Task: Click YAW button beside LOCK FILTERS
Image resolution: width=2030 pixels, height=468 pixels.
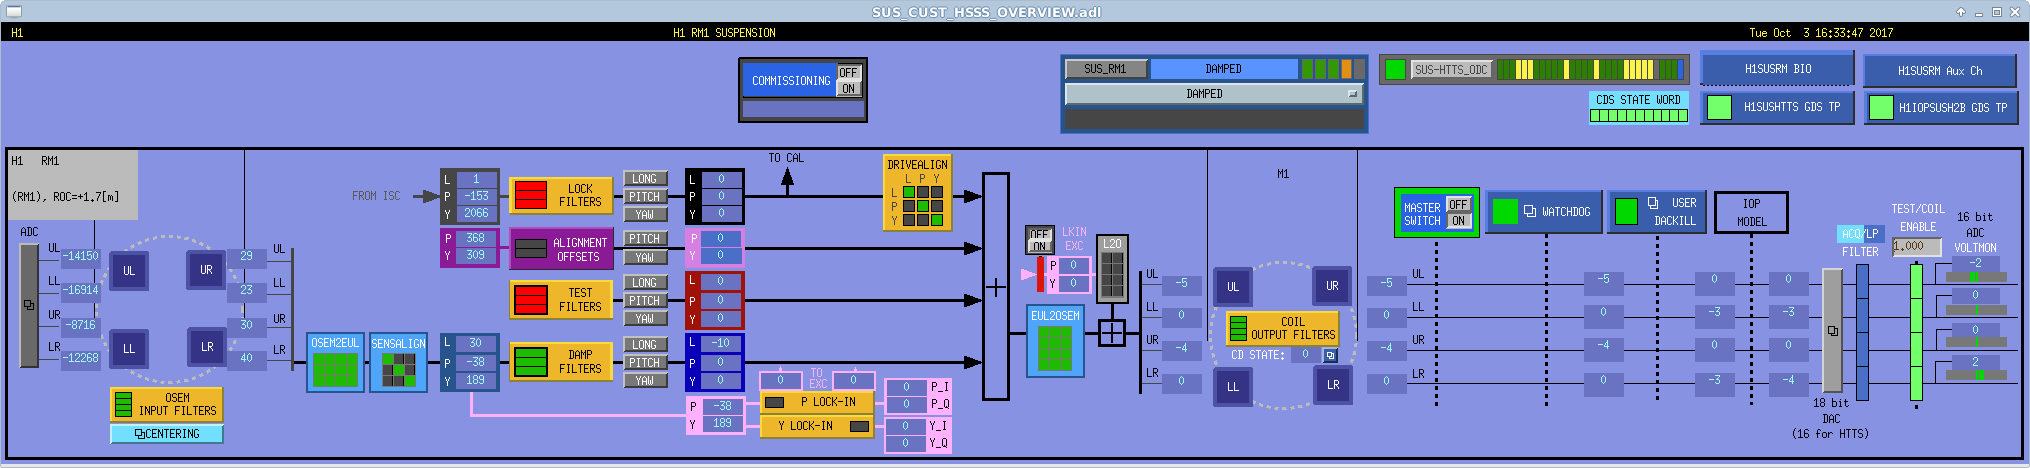Action: [x=645, y=215]
